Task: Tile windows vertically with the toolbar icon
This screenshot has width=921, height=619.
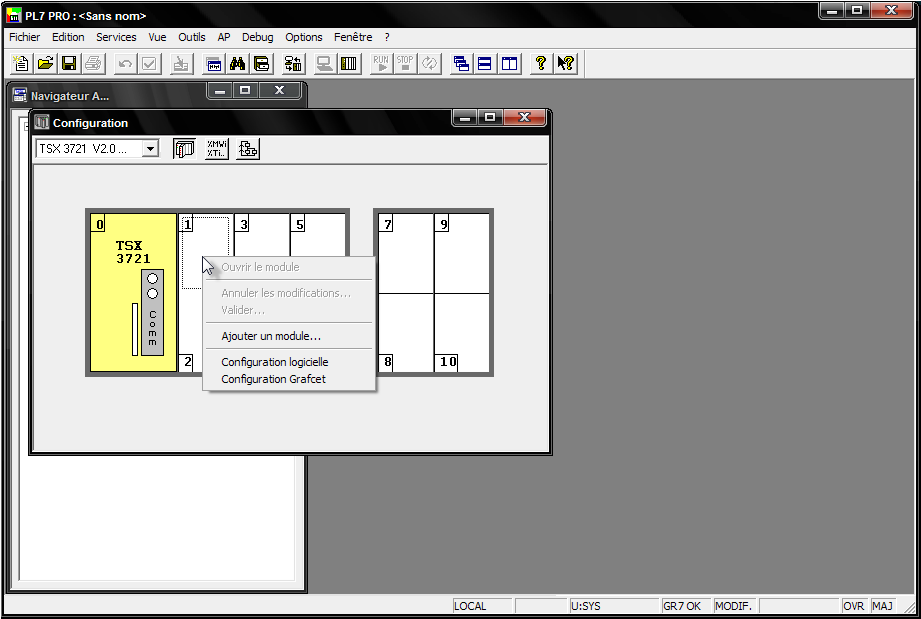Action: coord(509,63)
